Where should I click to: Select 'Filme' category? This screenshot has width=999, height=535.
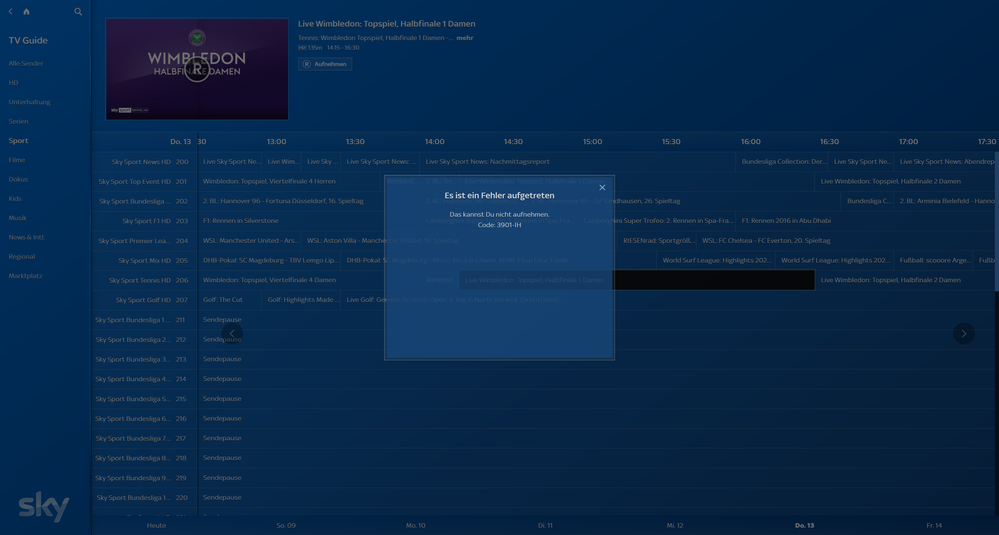point(17,160)
